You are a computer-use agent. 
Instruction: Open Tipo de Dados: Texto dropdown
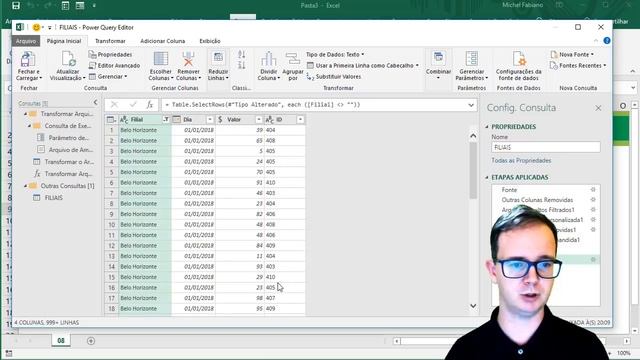[335, 54]
